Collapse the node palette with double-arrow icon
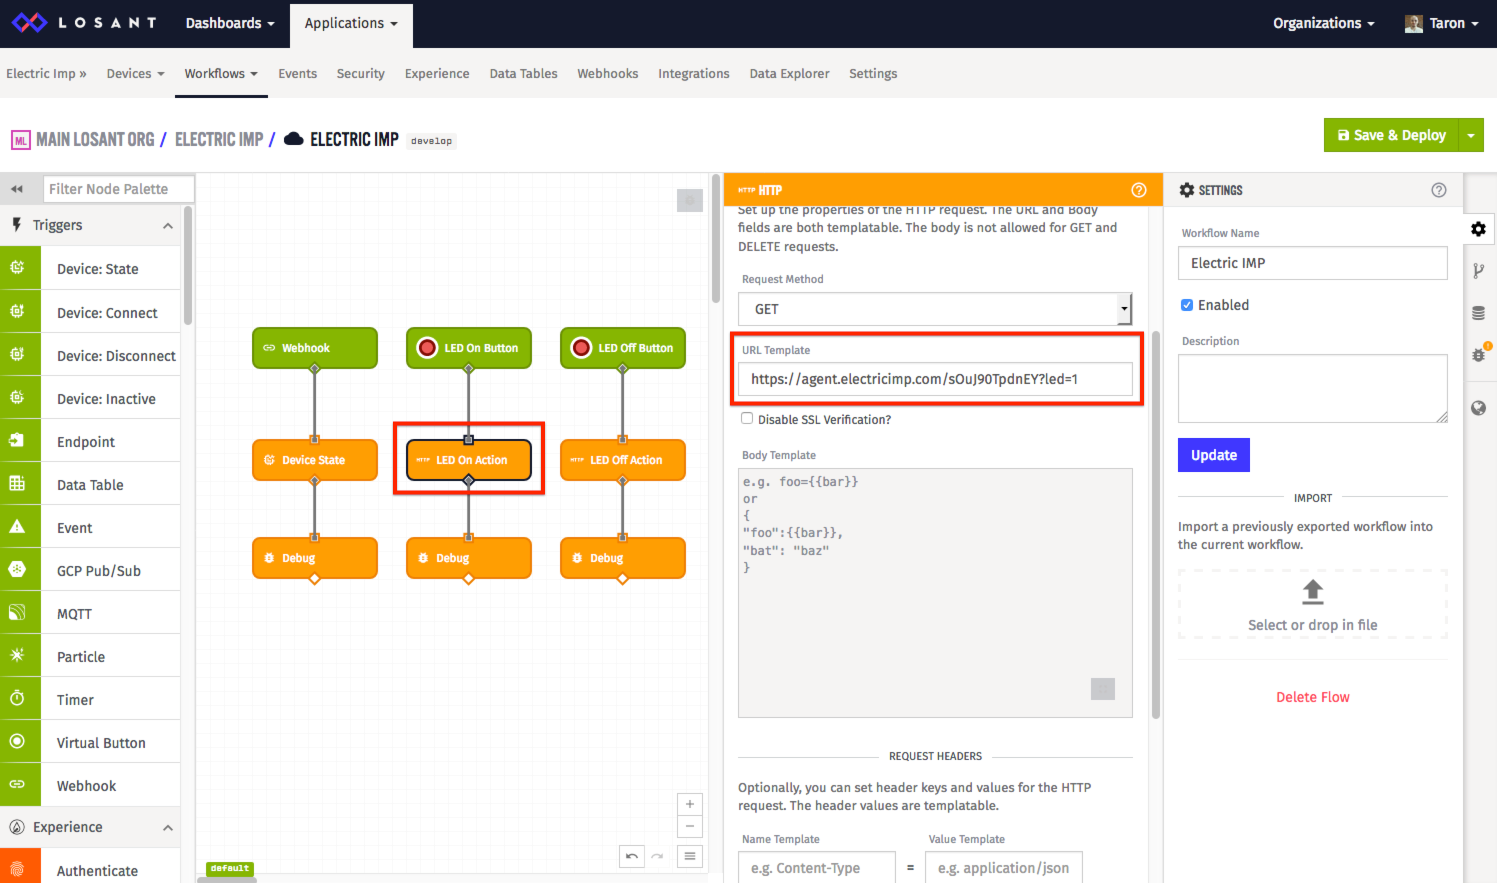 (x=17, y=189)
